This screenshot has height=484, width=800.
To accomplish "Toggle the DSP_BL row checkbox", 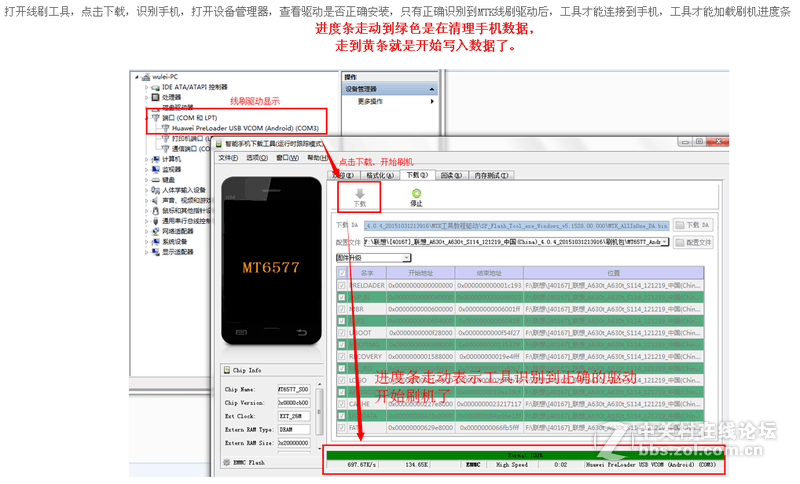I will [x=342, y=297].
